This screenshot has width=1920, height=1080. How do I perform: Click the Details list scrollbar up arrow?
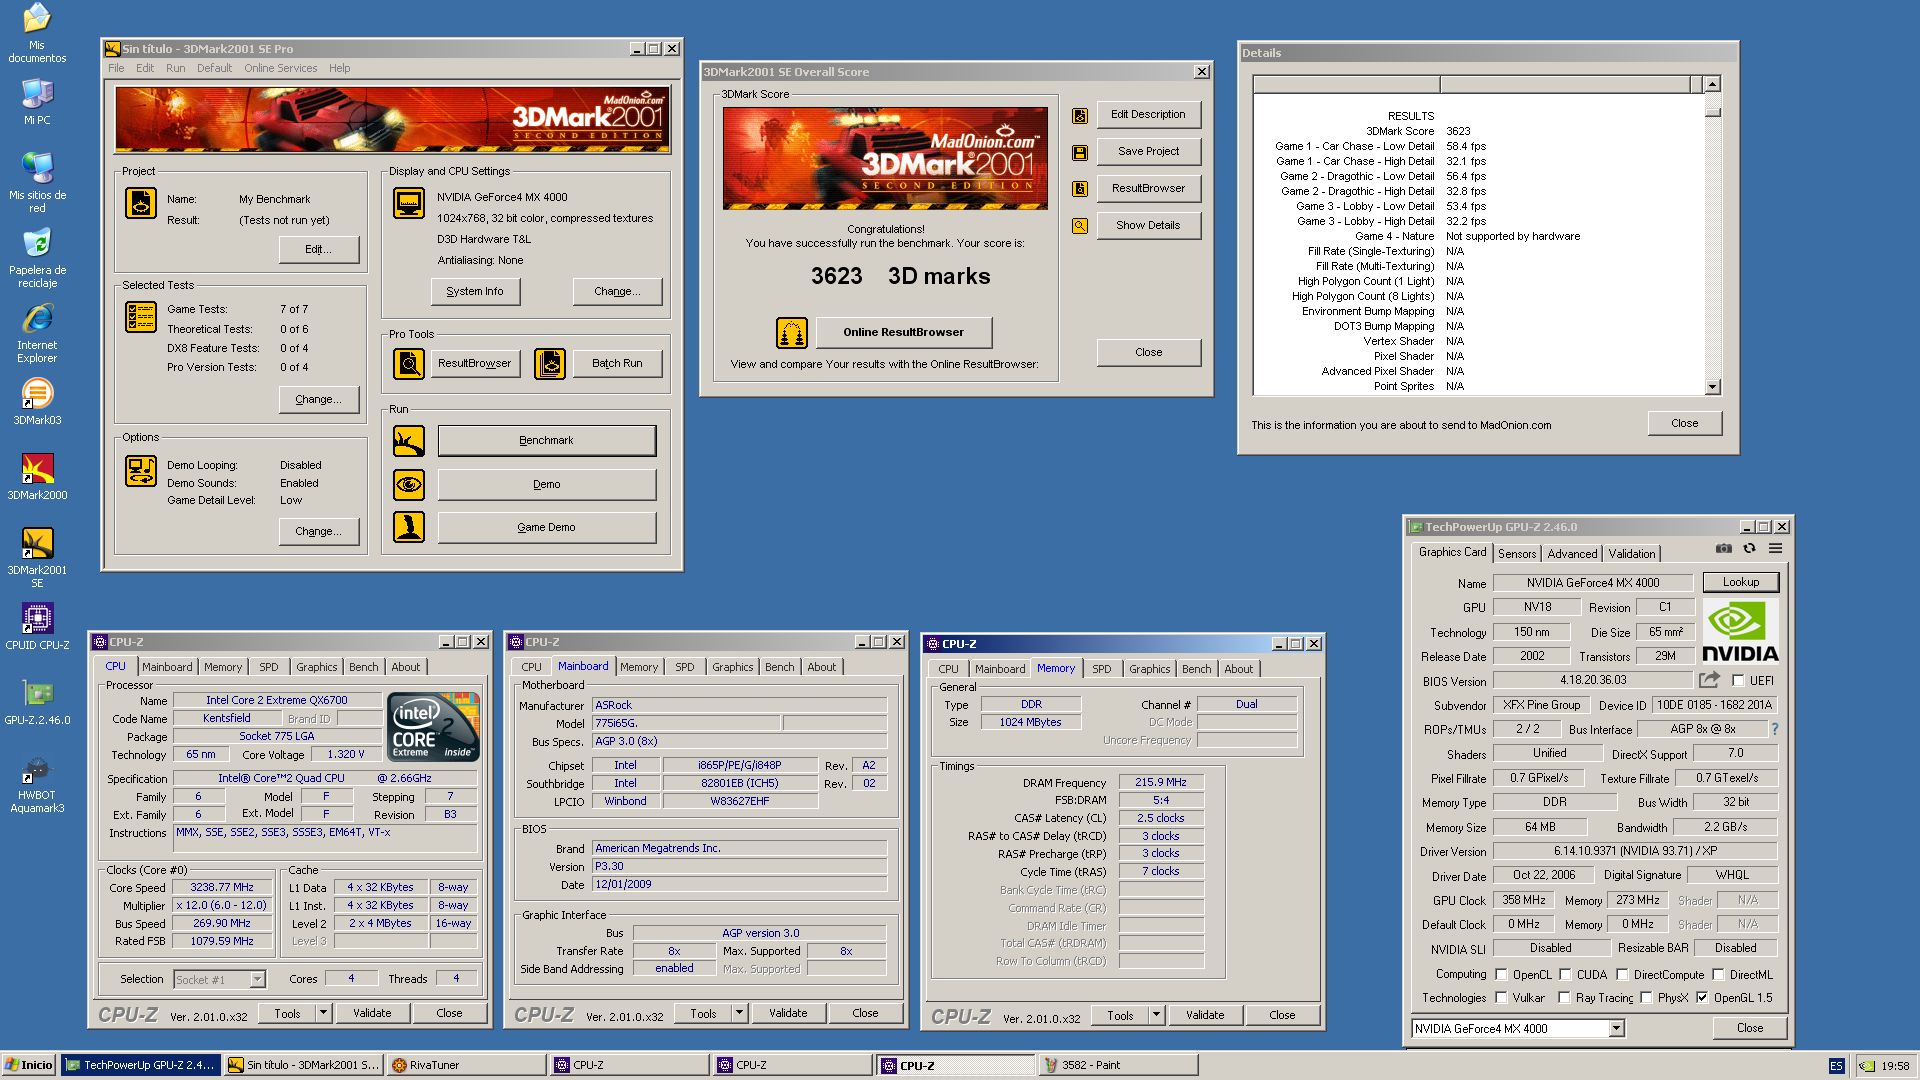coord(1712,84)
